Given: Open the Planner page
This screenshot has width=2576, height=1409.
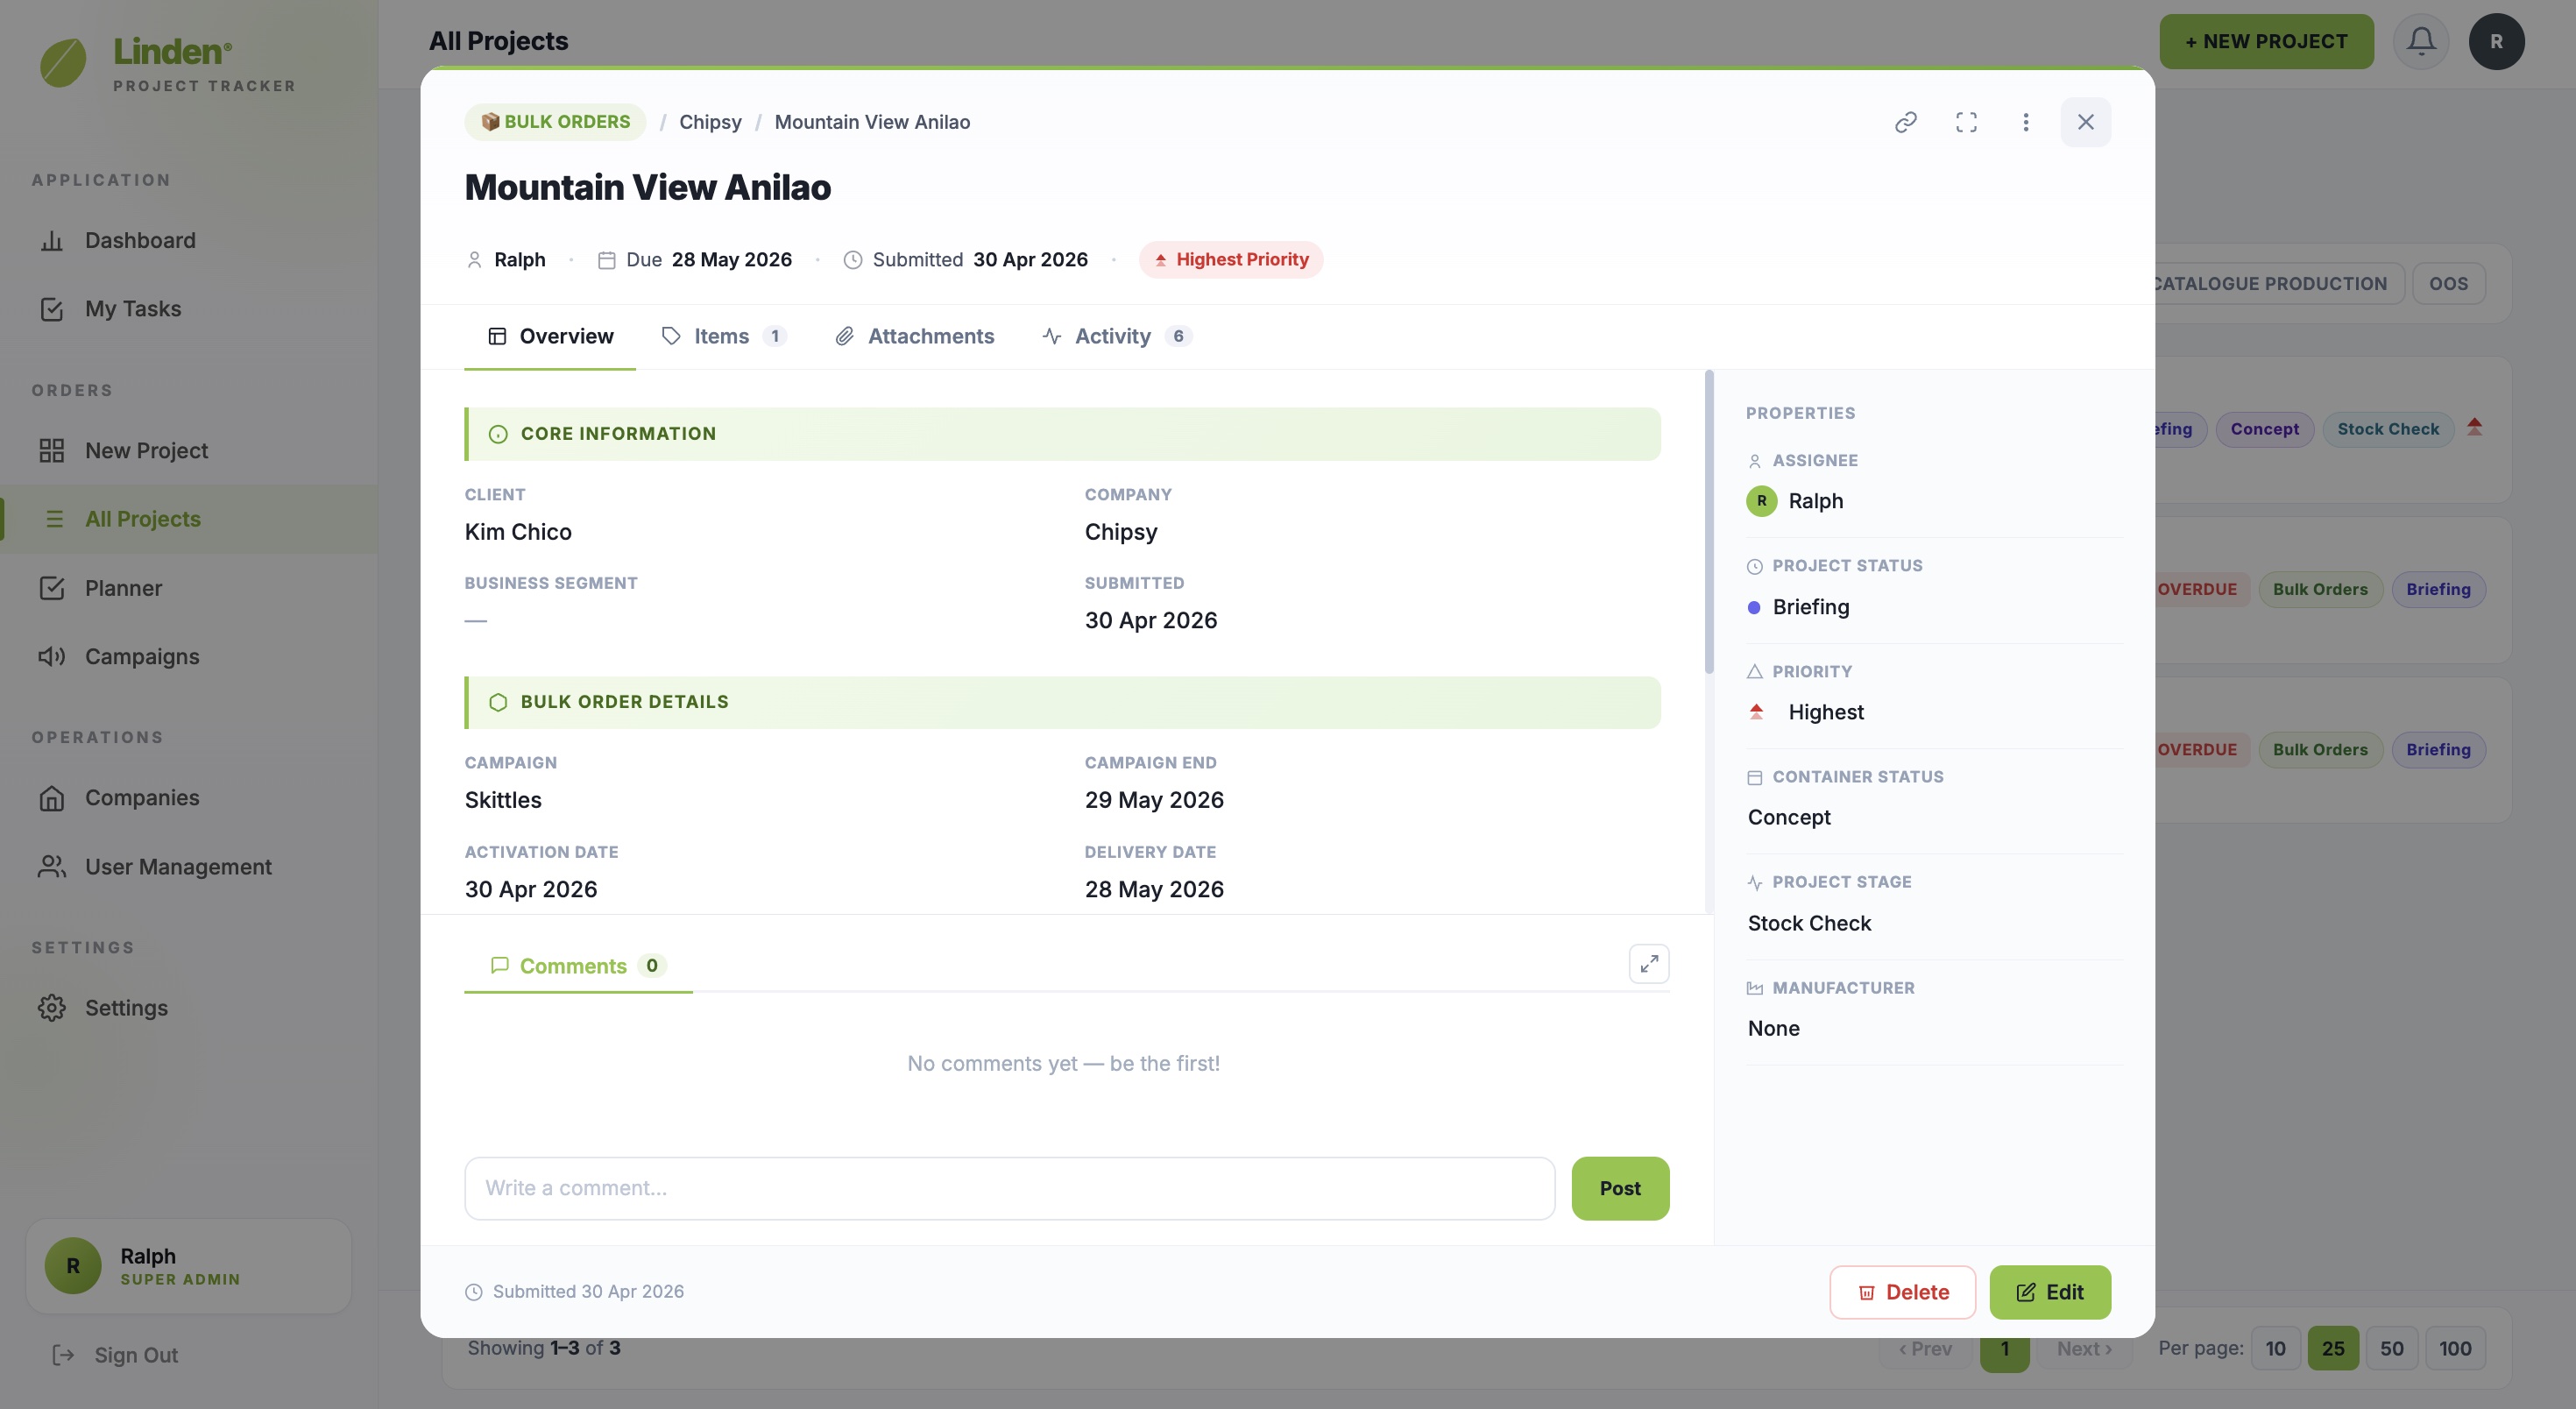Looking at the screenshot, I should 188,589.
